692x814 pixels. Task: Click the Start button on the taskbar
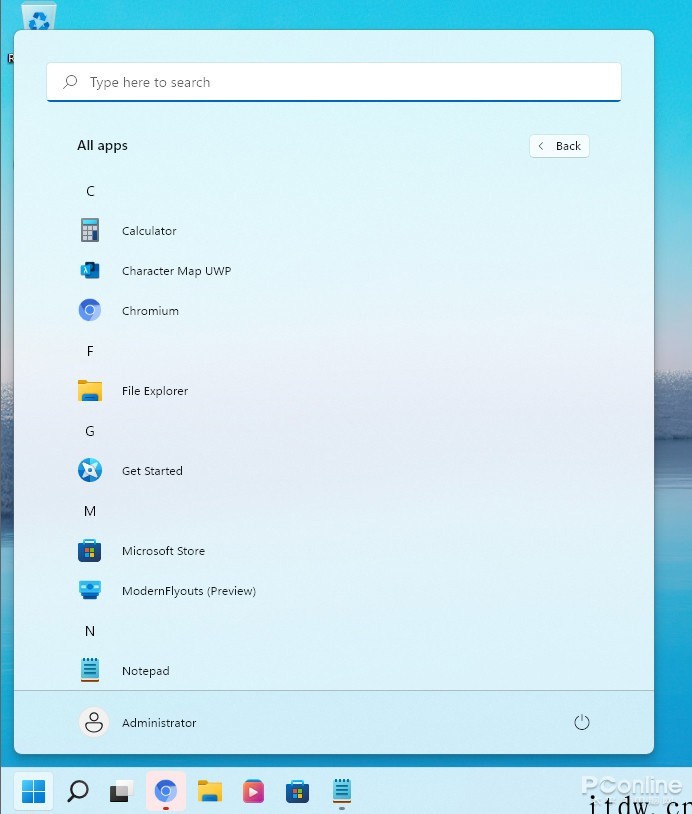[34, 792]
